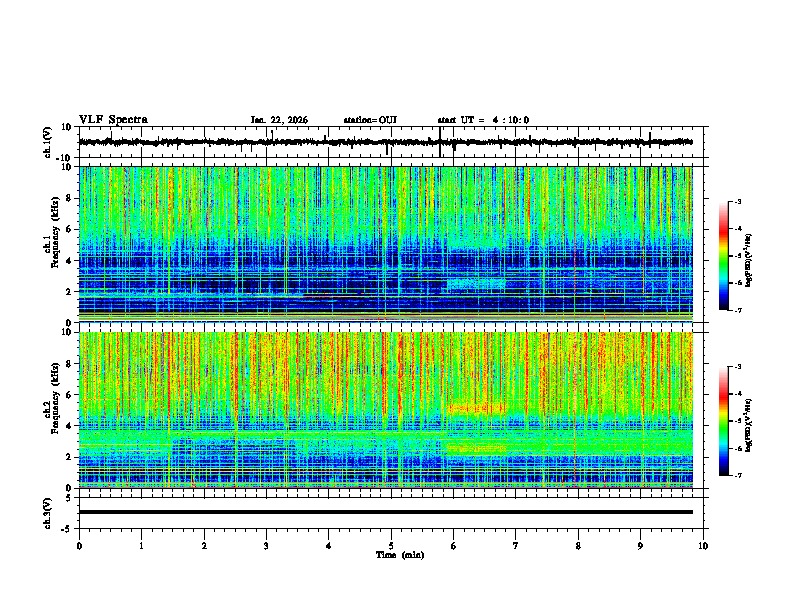The height and width of the screenshot is (612, 792).
Task: Click the 8 kHz tick on ch.2 frequency axis
Action: point(69,364)
